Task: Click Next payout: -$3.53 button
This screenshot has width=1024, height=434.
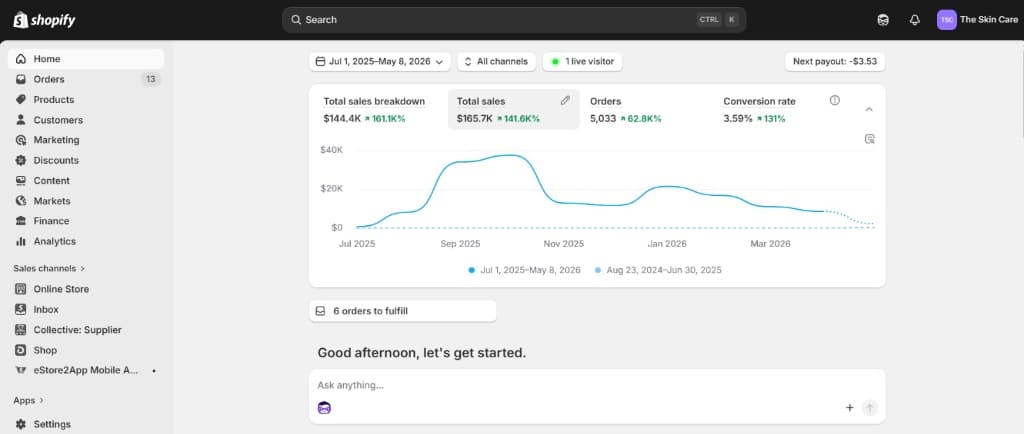Action: [x=835, y=61]
